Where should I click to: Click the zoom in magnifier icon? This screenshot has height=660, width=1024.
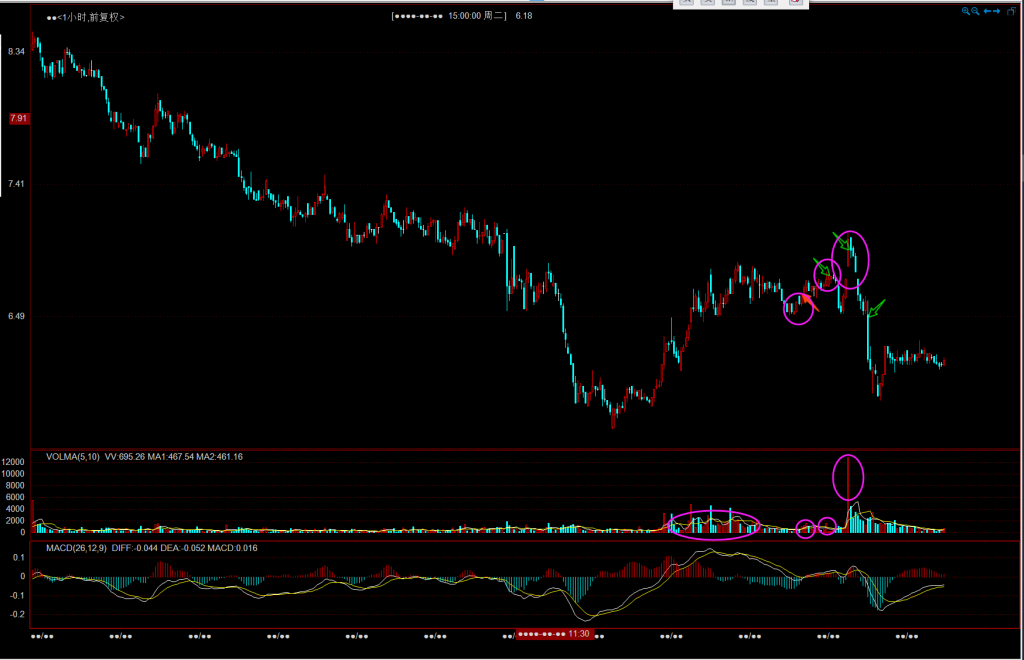pyautogui.click(x=966, y=11)
